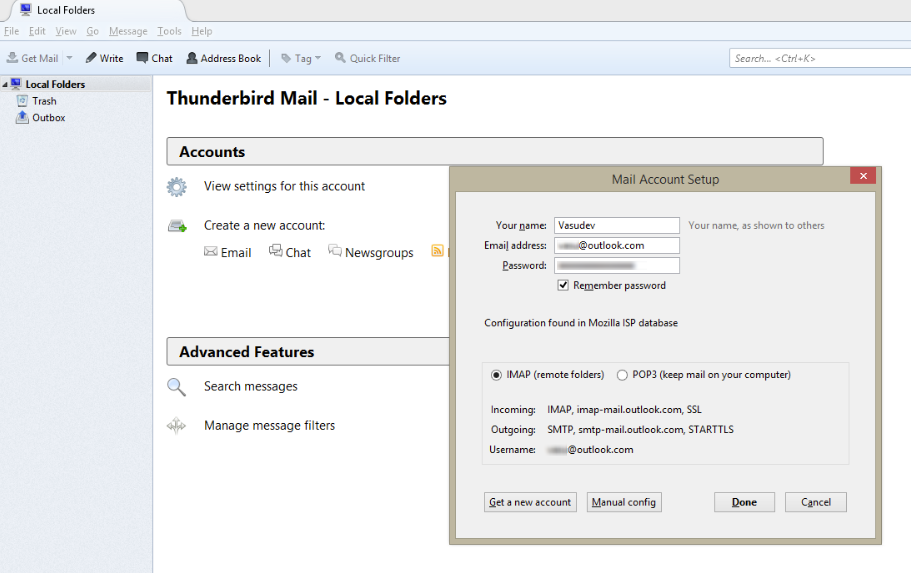This screenshot has height=573, width=911.
Task: Click the Accounts section header
Action: [494, 152]
